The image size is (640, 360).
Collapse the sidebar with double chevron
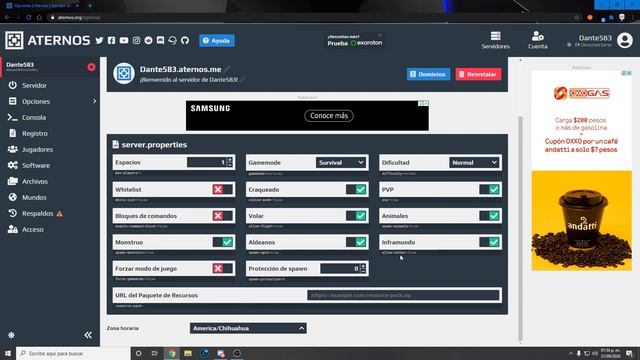88,335
